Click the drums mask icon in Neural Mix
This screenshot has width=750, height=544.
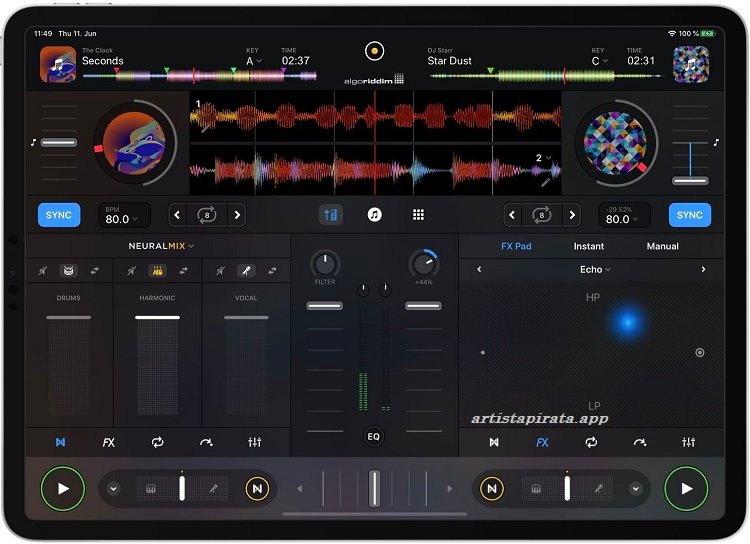[x=68, y=271]
